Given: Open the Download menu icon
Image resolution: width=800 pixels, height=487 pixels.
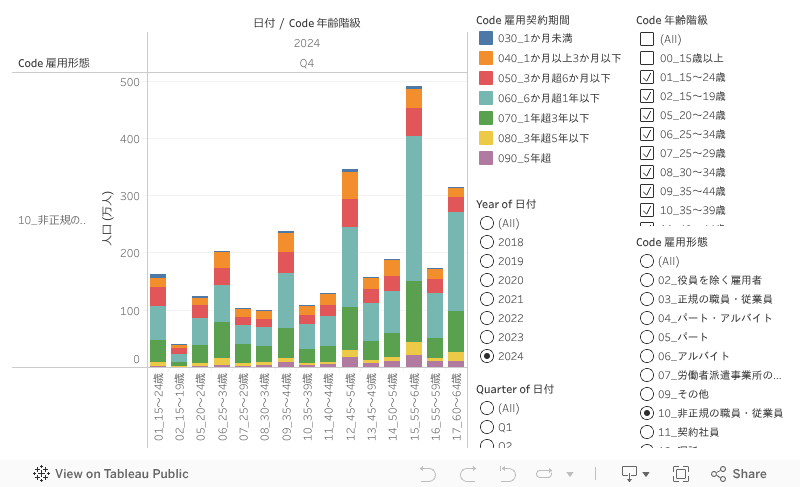Looking at the screenshot, I should click(x=629, y=473).
